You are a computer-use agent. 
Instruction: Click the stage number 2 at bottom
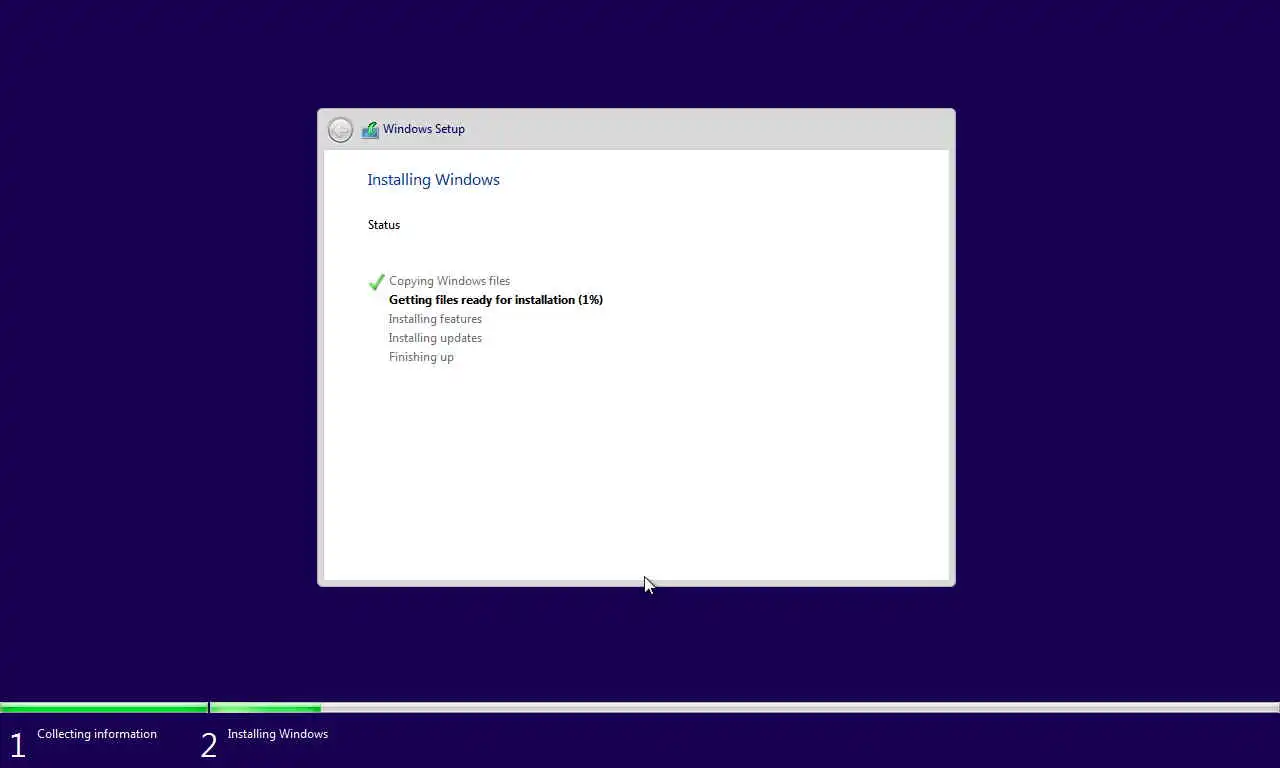click(208, 745)
